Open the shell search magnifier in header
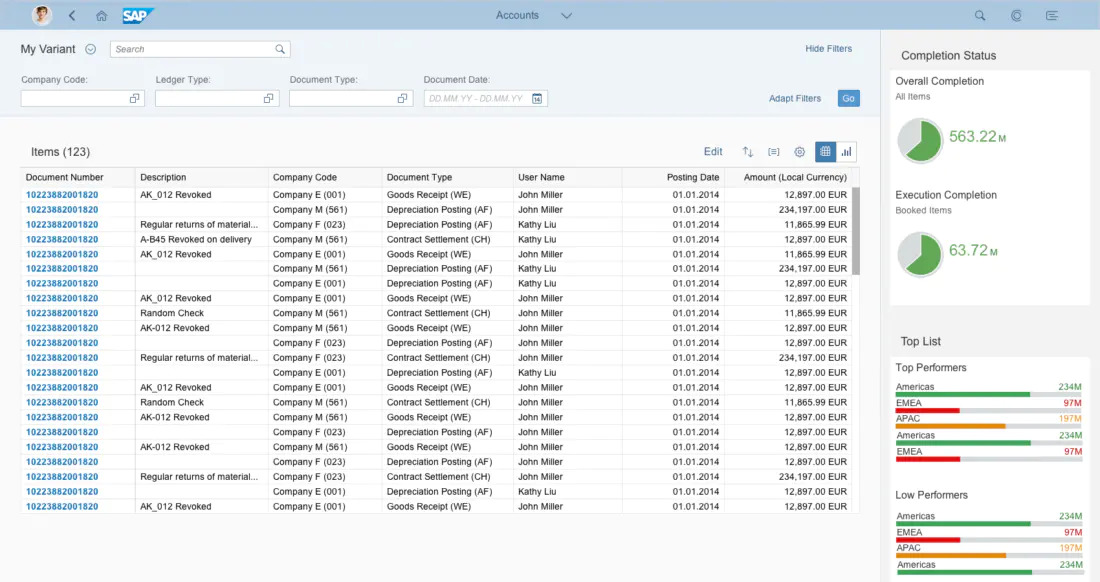1100x582 pixels. 980,15
